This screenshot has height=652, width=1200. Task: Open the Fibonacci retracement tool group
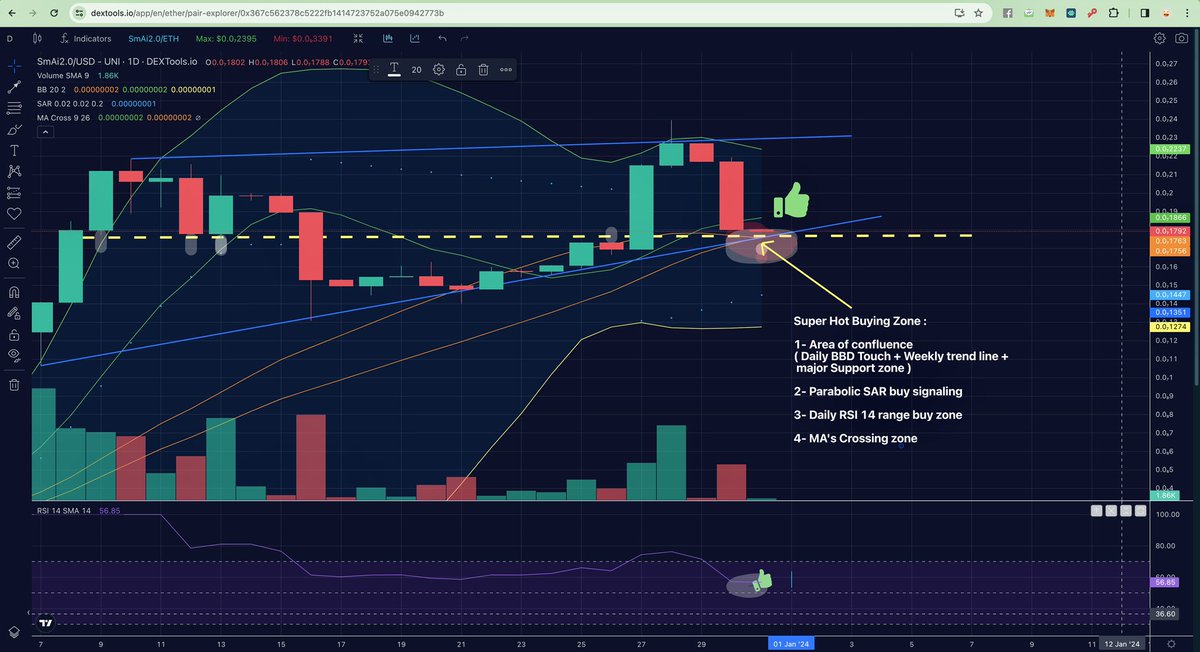tap(14, 108)
